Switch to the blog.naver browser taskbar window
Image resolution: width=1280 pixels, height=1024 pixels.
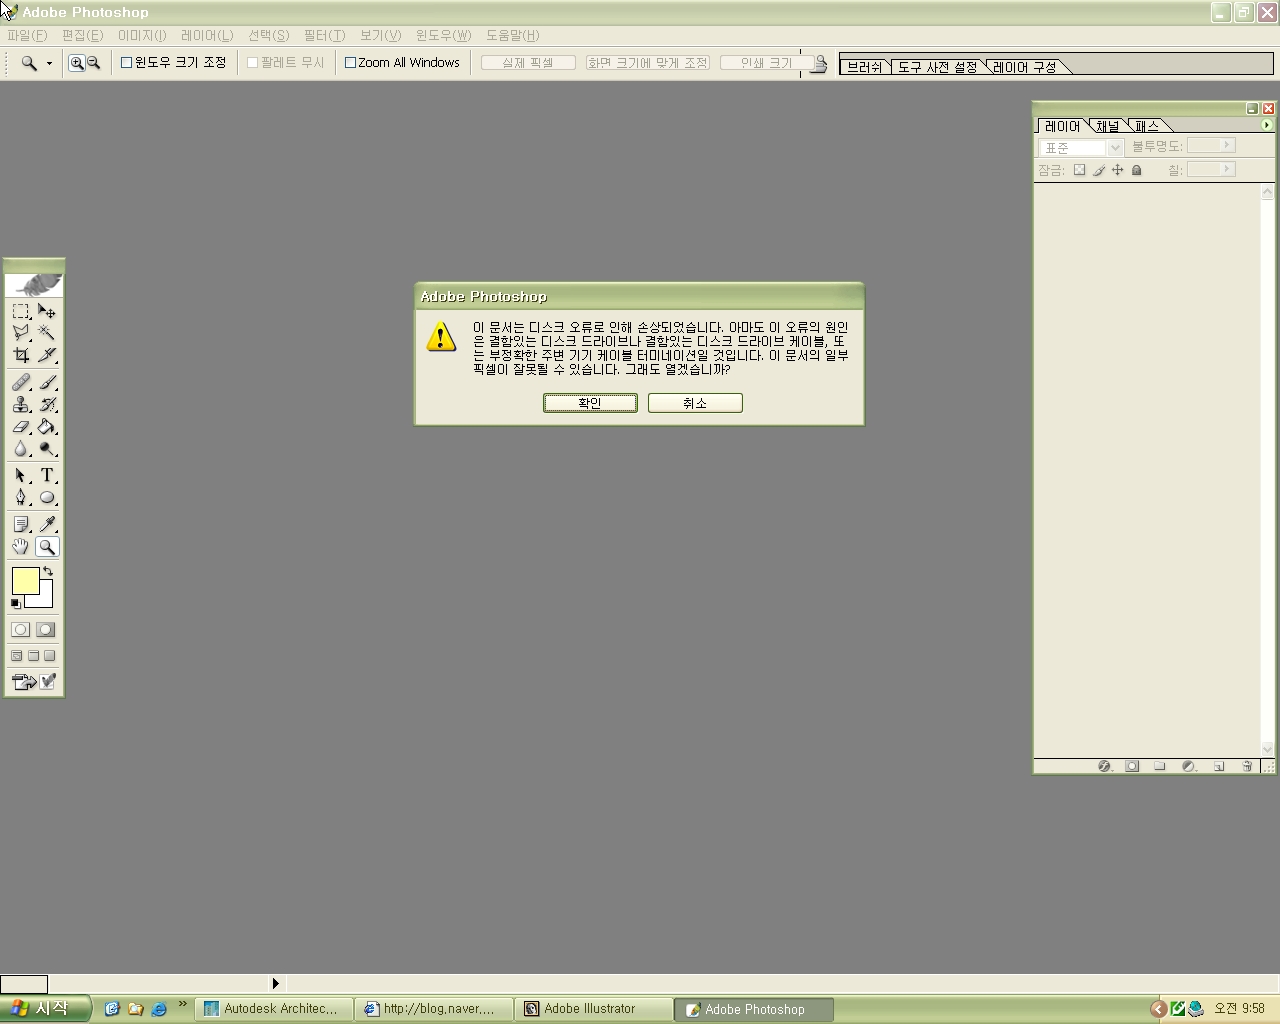click(x=433, y=1009)
